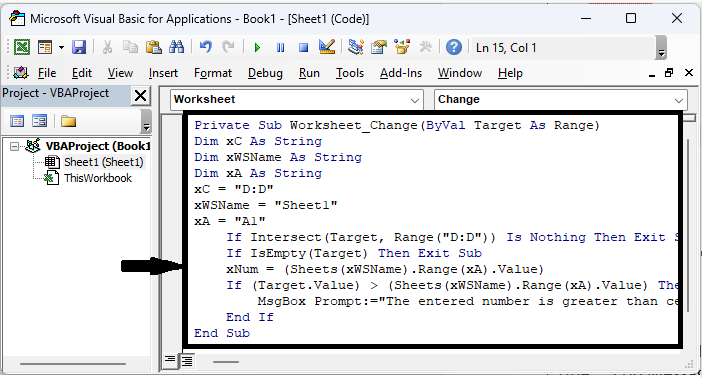Open the Window menu

(x=460, y=73)
